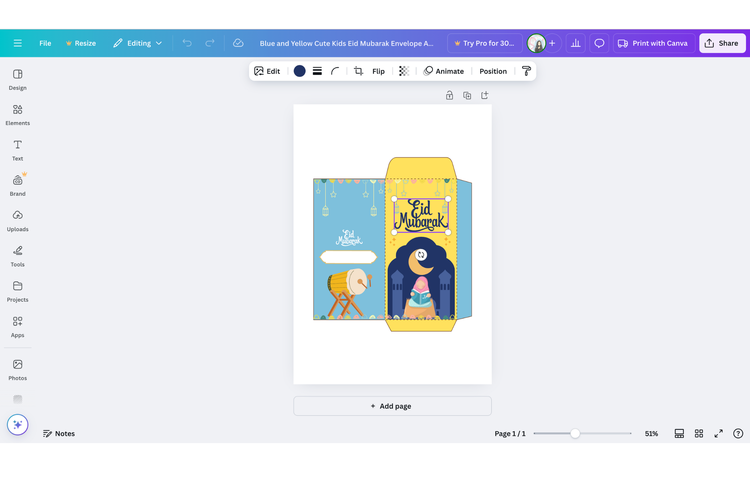Open the Elements panel in sidebar
This screenshot has width=750, height=500.
(17, 115)
